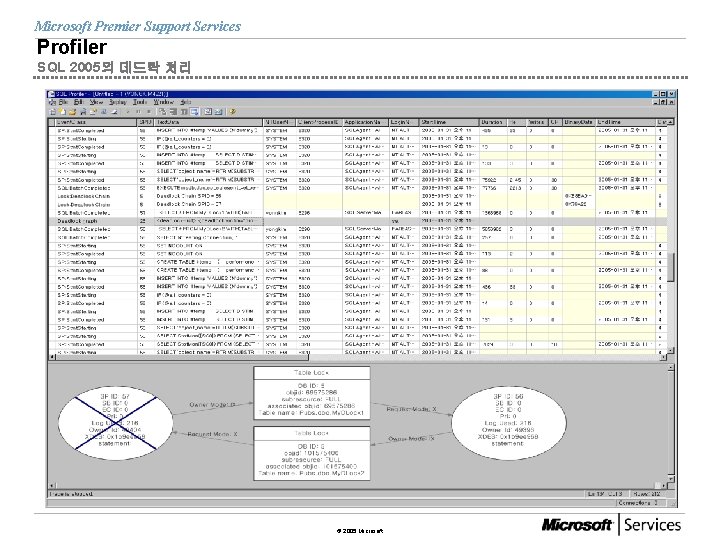Click the Duration column header
The image size is (720, 540).
[493, 122]
